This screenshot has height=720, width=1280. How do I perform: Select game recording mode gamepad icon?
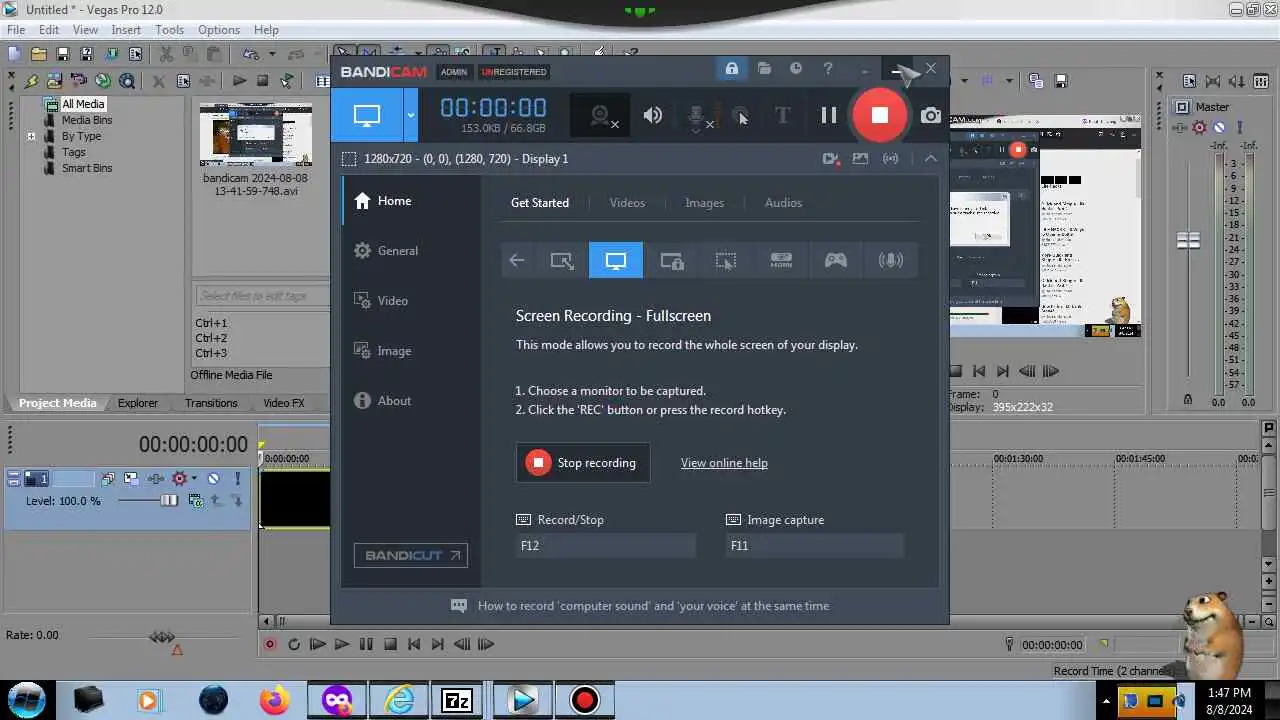tap(835, 260)
